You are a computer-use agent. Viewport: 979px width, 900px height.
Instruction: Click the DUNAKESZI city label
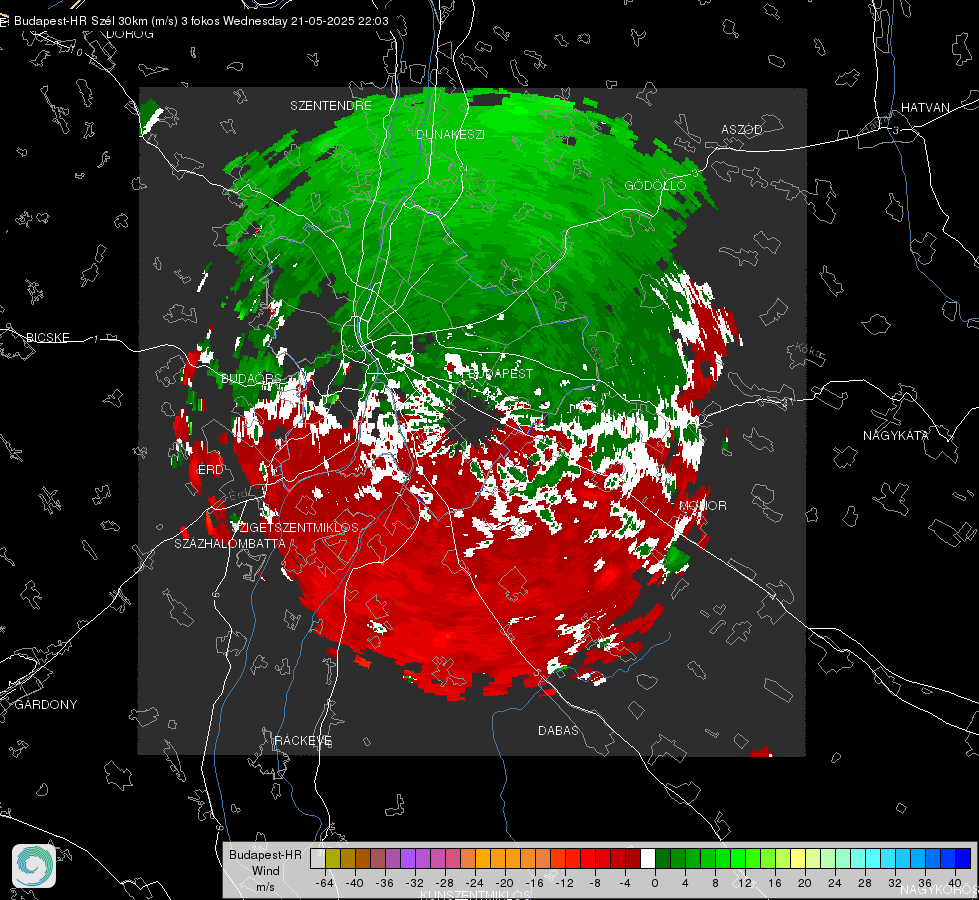tap(450, 134)
